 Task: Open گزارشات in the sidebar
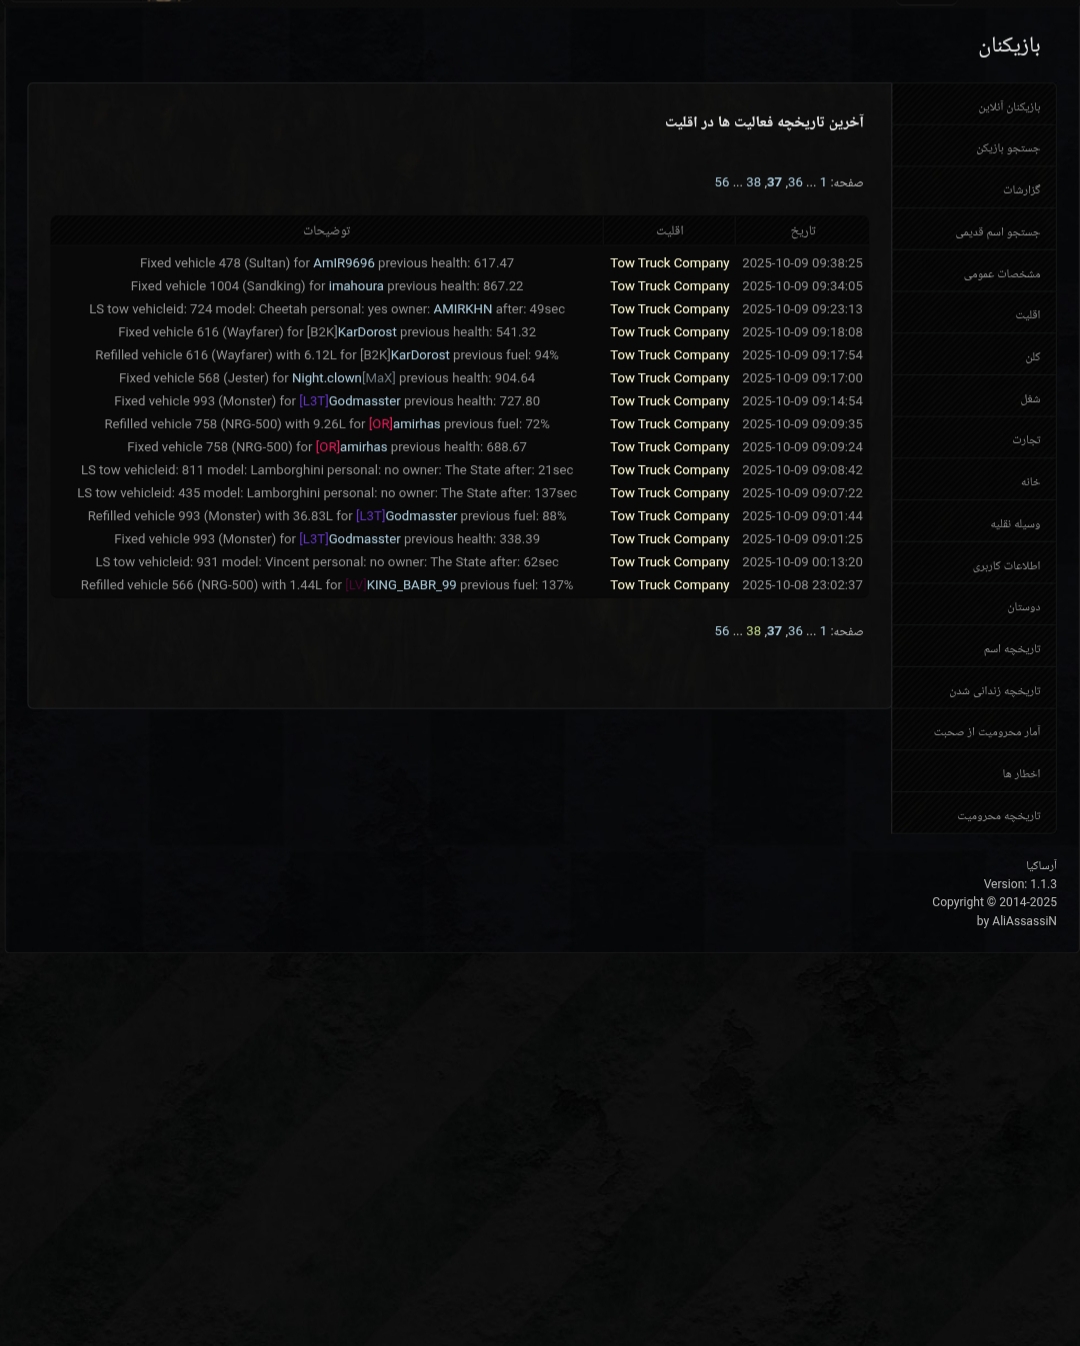(x=1022, y=190)
